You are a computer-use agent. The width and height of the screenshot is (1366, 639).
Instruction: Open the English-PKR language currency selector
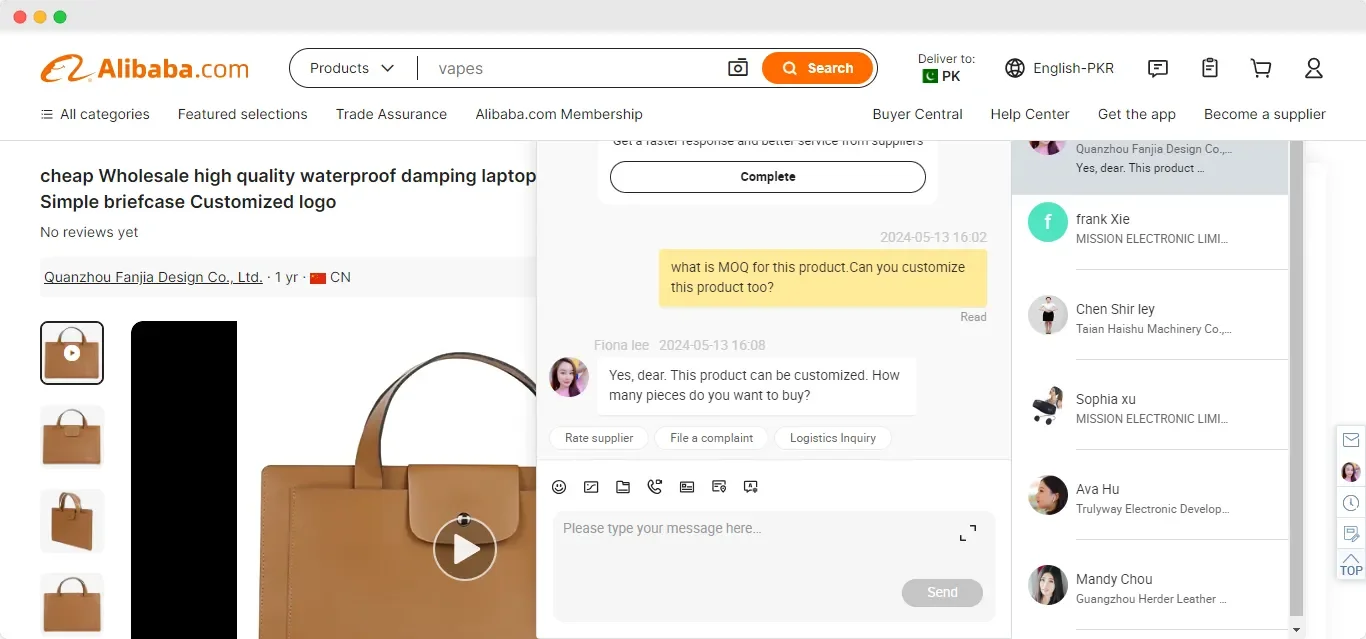(1059, 68)
